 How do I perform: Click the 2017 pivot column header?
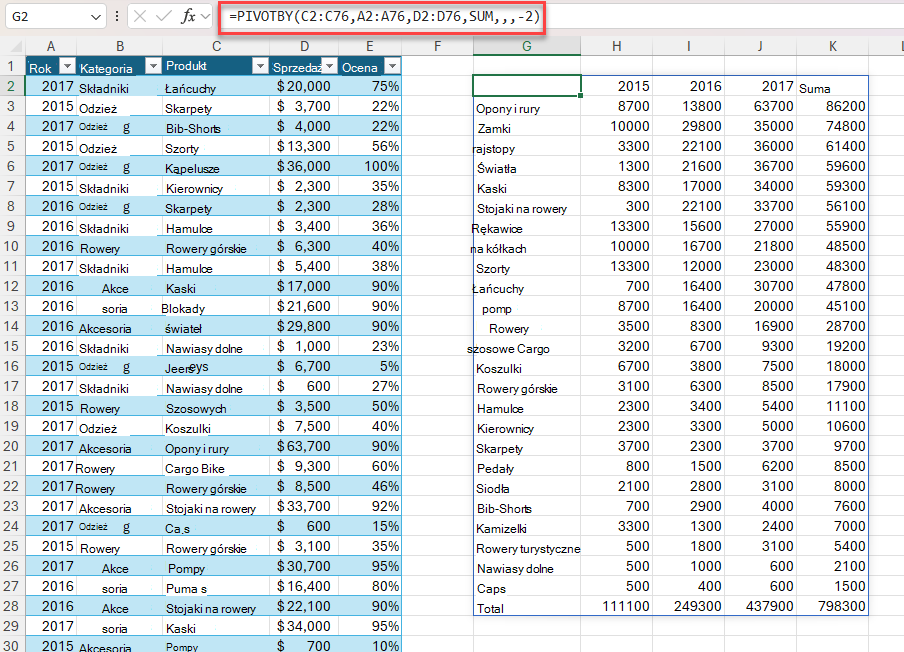pos(777,86)
